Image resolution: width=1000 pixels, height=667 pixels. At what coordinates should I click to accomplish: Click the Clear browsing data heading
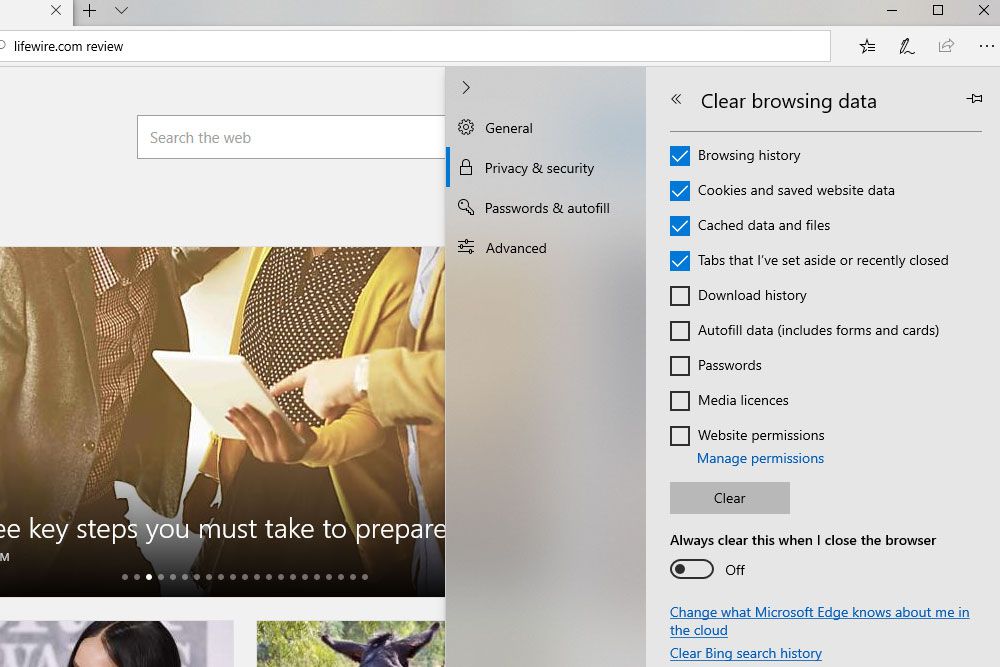(x=788, y=101)
